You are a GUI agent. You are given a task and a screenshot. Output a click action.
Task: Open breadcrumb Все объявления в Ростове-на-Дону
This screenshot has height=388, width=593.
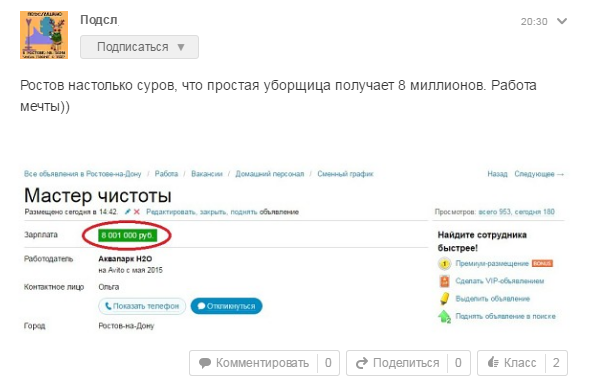click(82, 174)
